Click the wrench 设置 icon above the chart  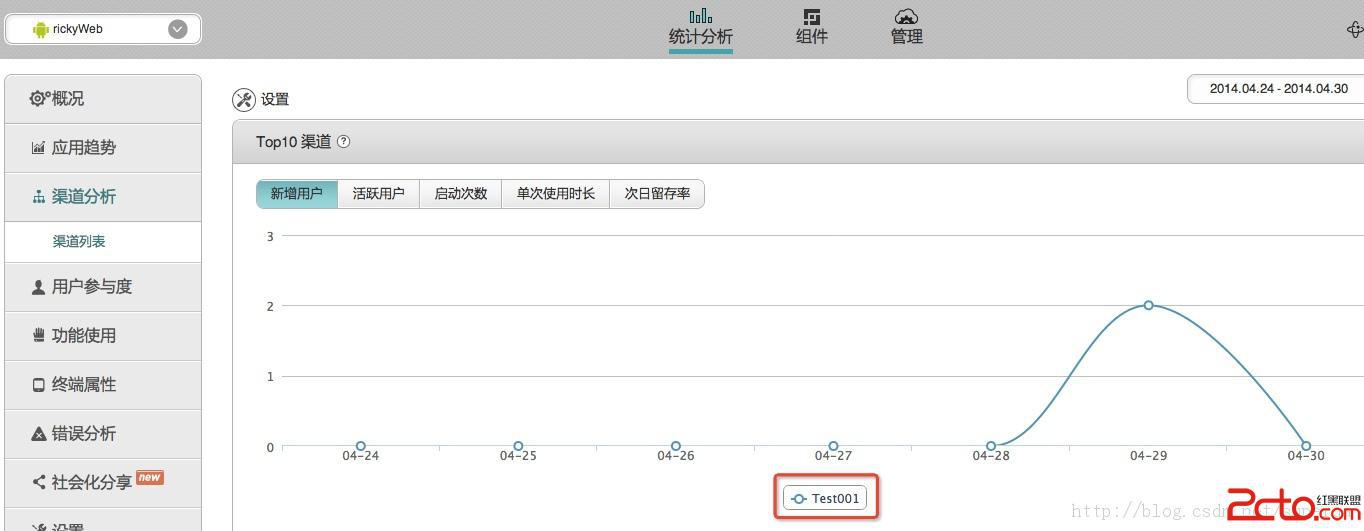point(244,99)
